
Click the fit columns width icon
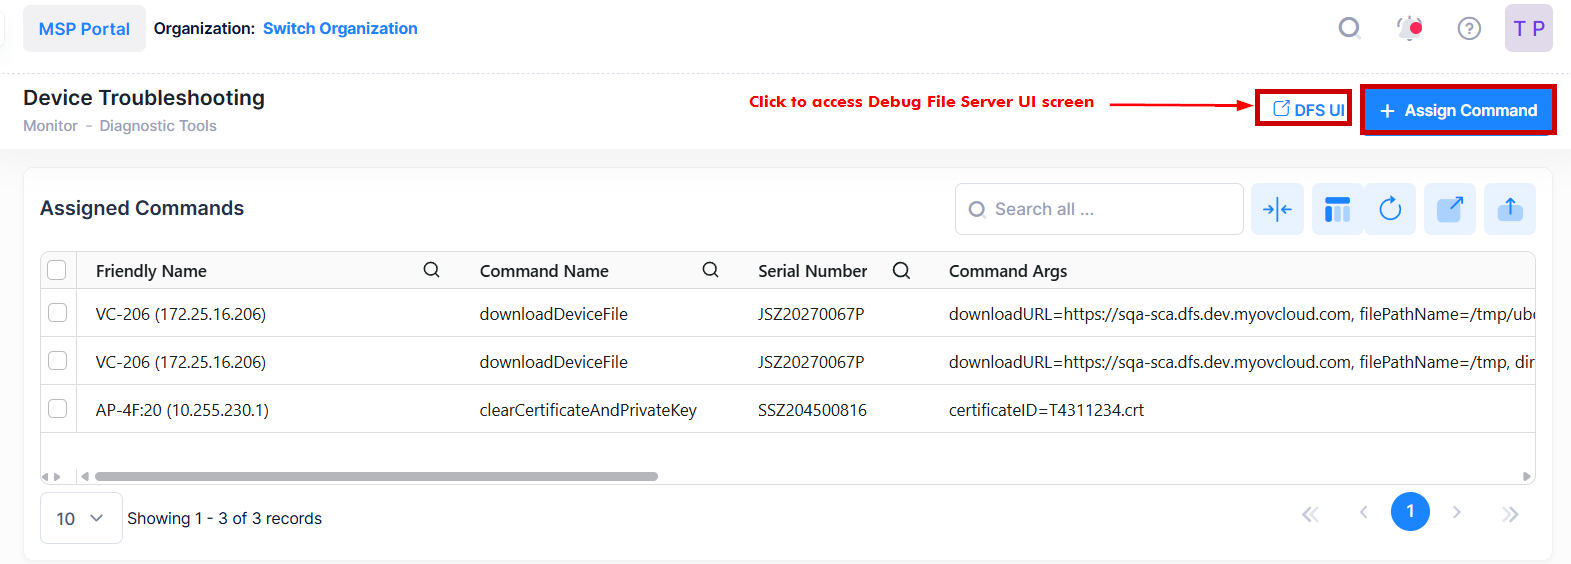pos(1277,209)
